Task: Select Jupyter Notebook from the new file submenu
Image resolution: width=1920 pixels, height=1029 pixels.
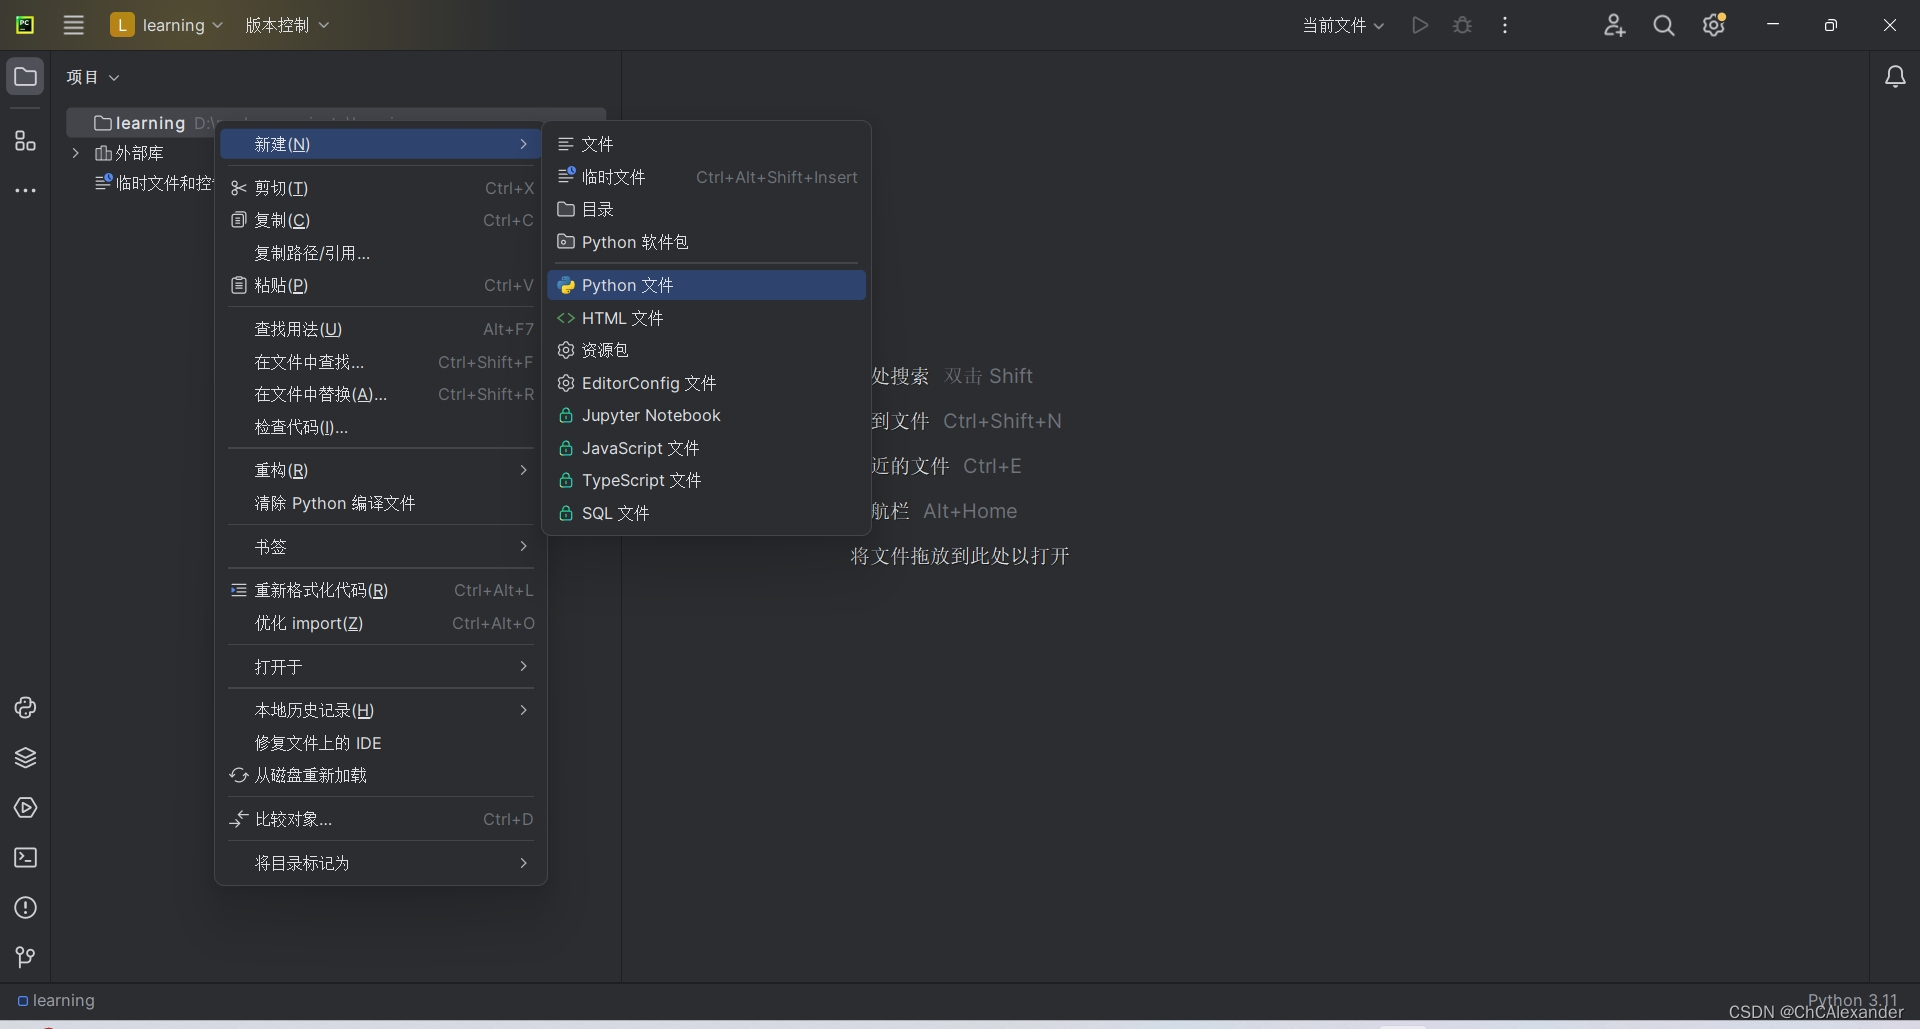Action: tap(651, 415)
